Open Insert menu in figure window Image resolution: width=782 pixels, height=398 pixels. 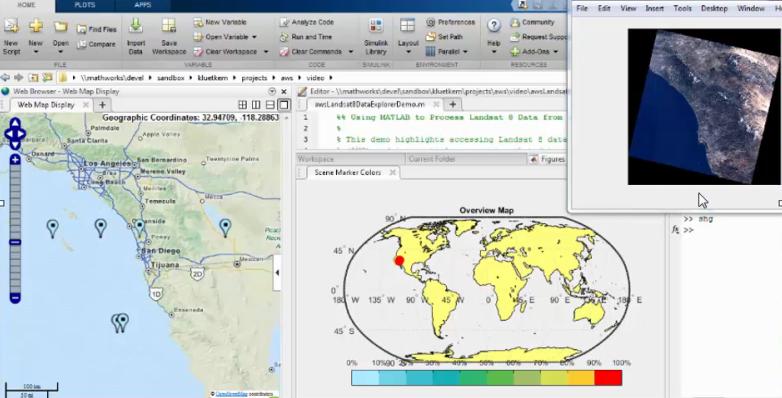point(654,8)
